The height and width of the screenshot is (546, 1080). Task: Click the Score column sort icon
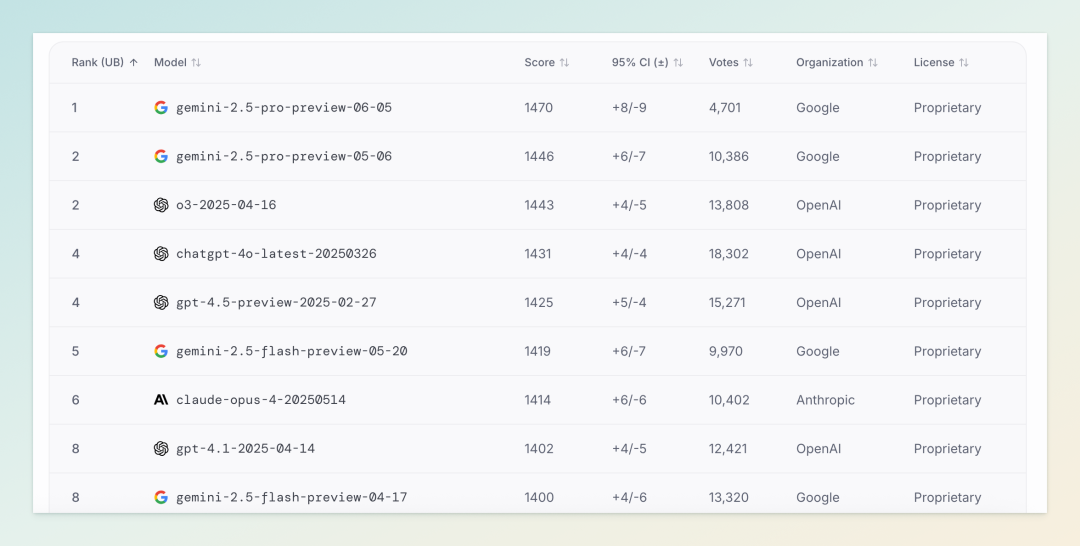point(564,63)
